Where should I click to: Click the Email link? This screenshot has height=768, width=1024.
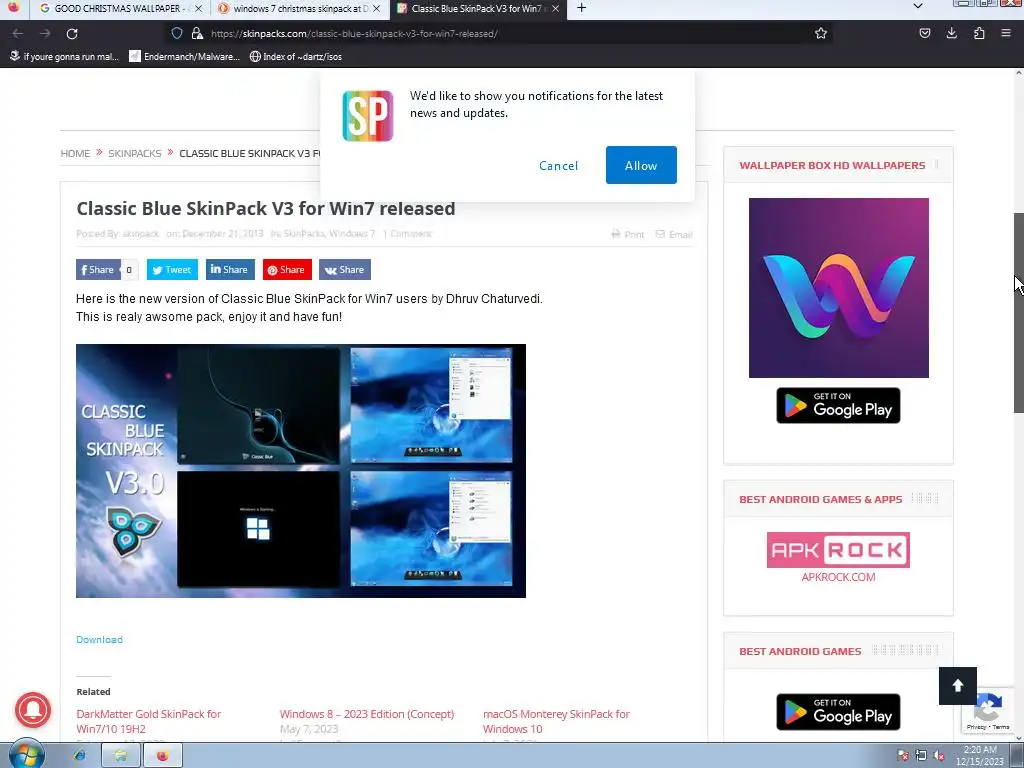click(674, 234)
